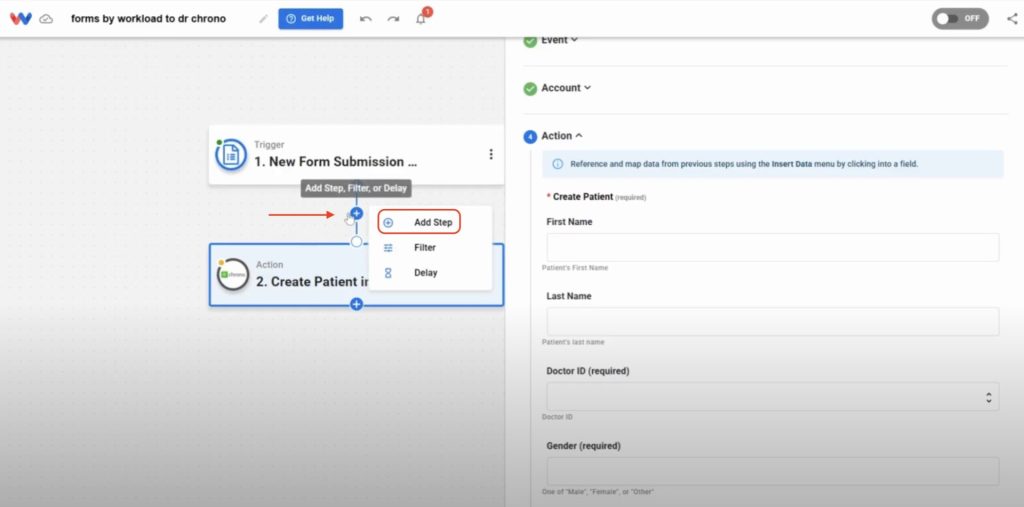
Task: Click the 'Patient's First Name' helper text
Action: click(x=575, y=268)
